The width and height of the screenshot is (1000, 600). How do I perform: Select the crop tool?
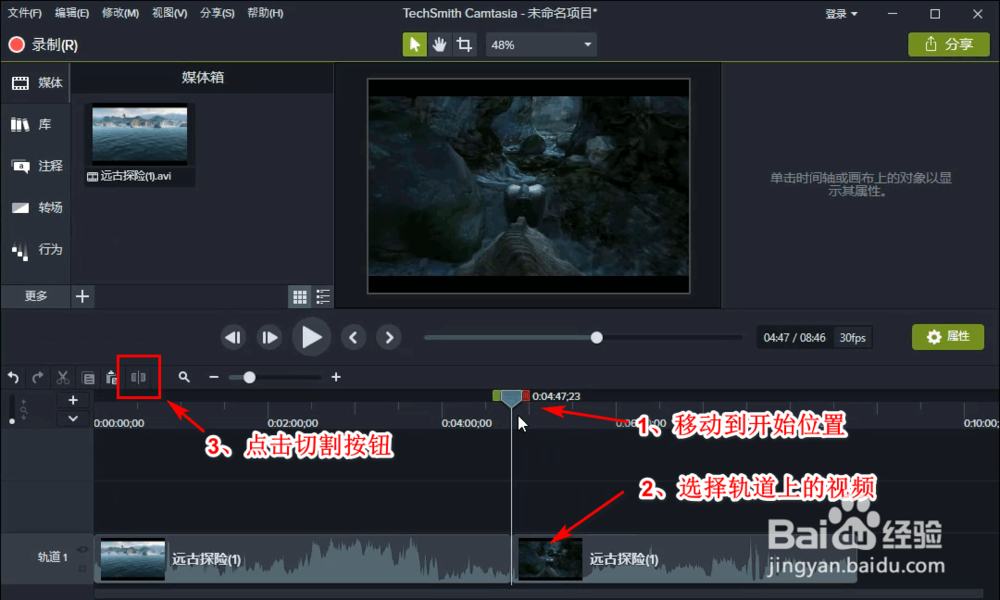(x=464, y=45)
